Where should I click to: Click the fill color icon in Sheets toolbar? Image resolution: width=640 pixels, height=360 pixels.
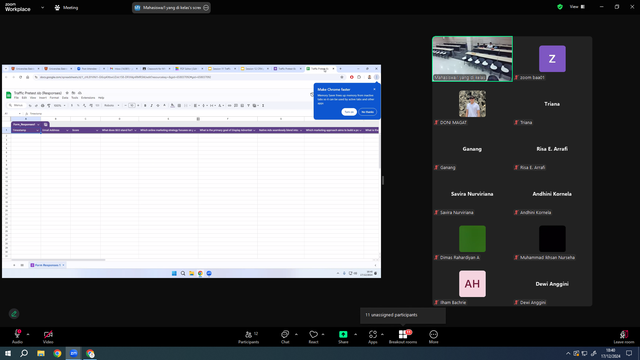coord(172,106)
